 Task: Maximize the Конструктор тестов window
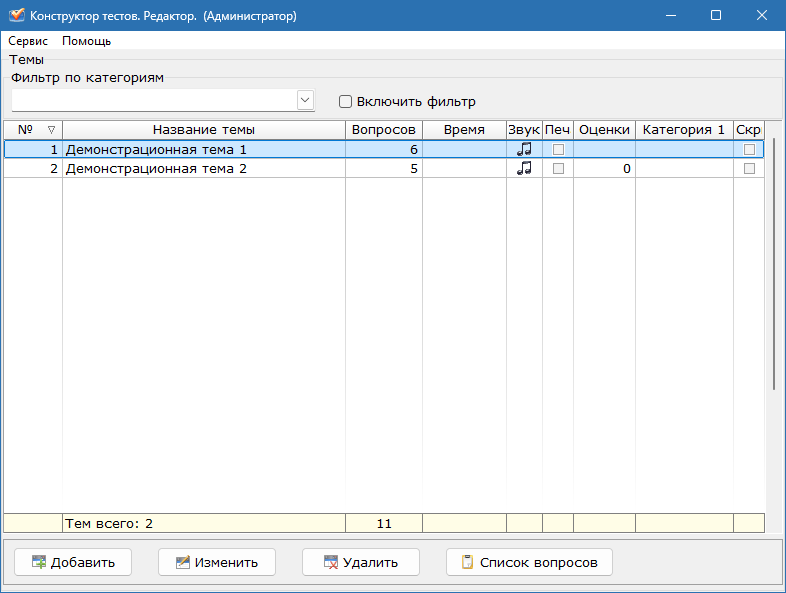coord(716,15)
